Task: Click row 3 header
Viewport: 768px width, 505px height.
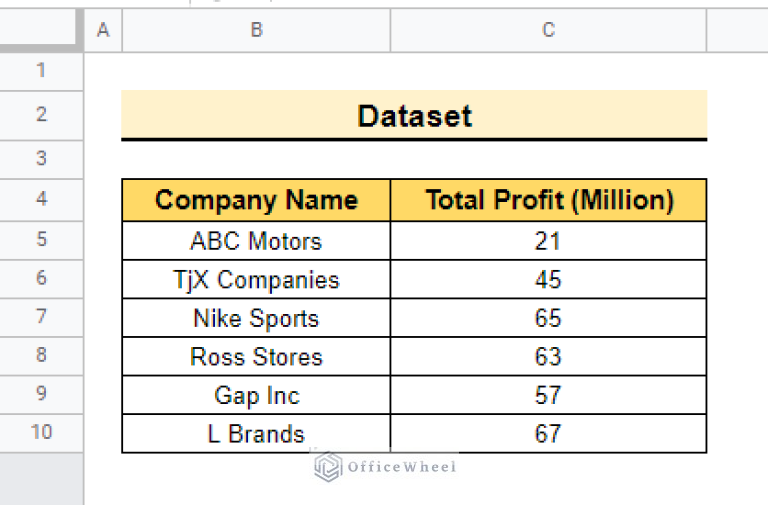Action: [x=41, y=158]
